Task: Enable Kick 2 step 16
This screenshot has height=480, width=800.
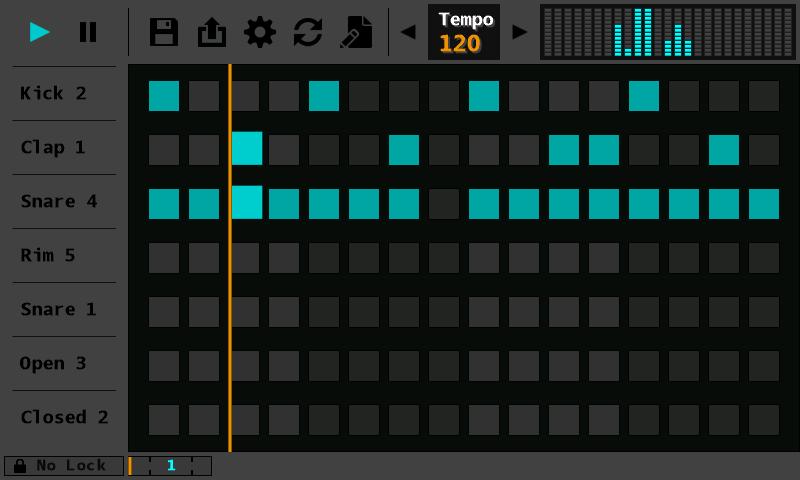Action: pyautogui.click(x=764, y=96)
